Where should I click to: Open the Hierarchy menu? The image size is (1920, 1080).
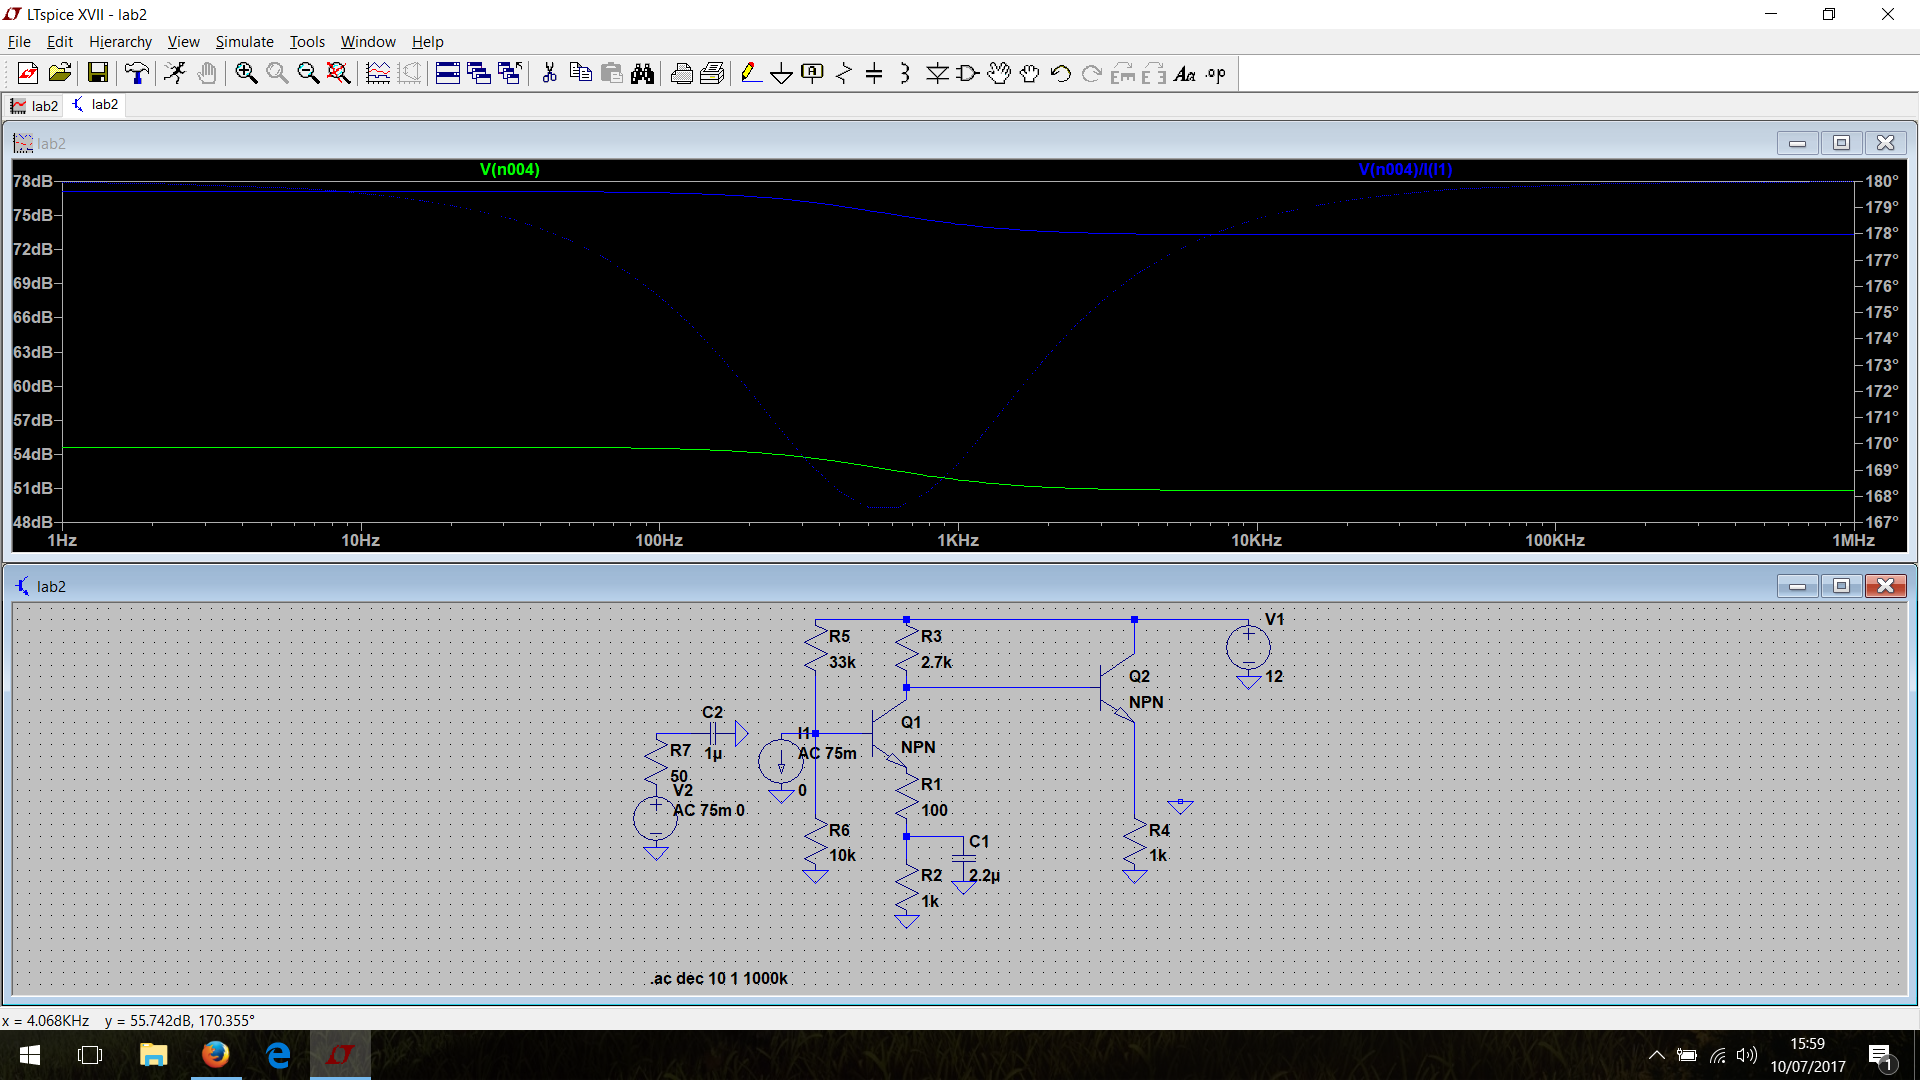[120, 42]
